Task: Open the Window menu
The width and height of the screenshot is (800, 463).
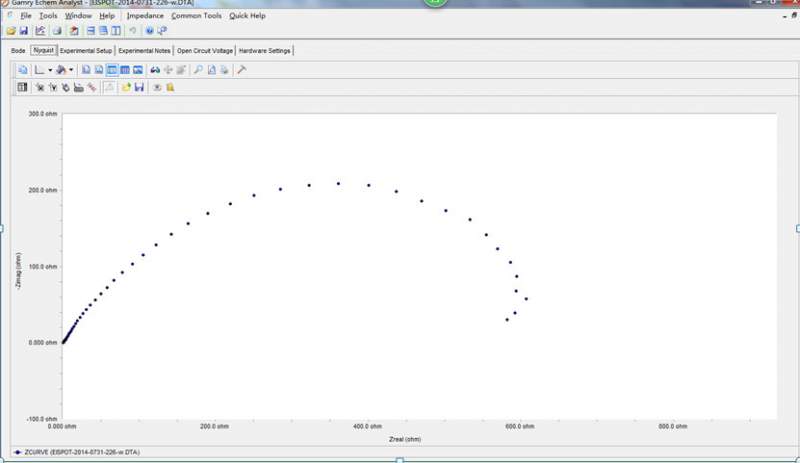Action: point(79,16)
